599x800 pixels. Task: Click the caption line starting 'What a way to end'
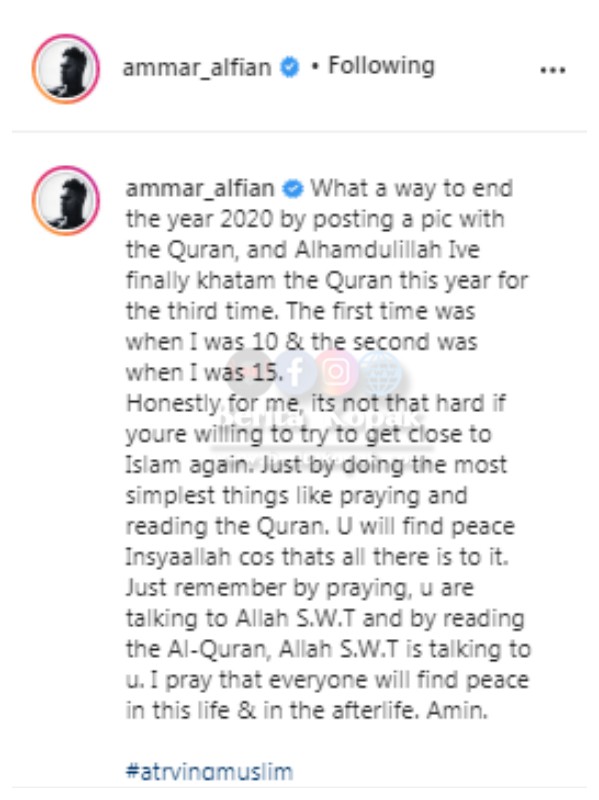point(412,189)
